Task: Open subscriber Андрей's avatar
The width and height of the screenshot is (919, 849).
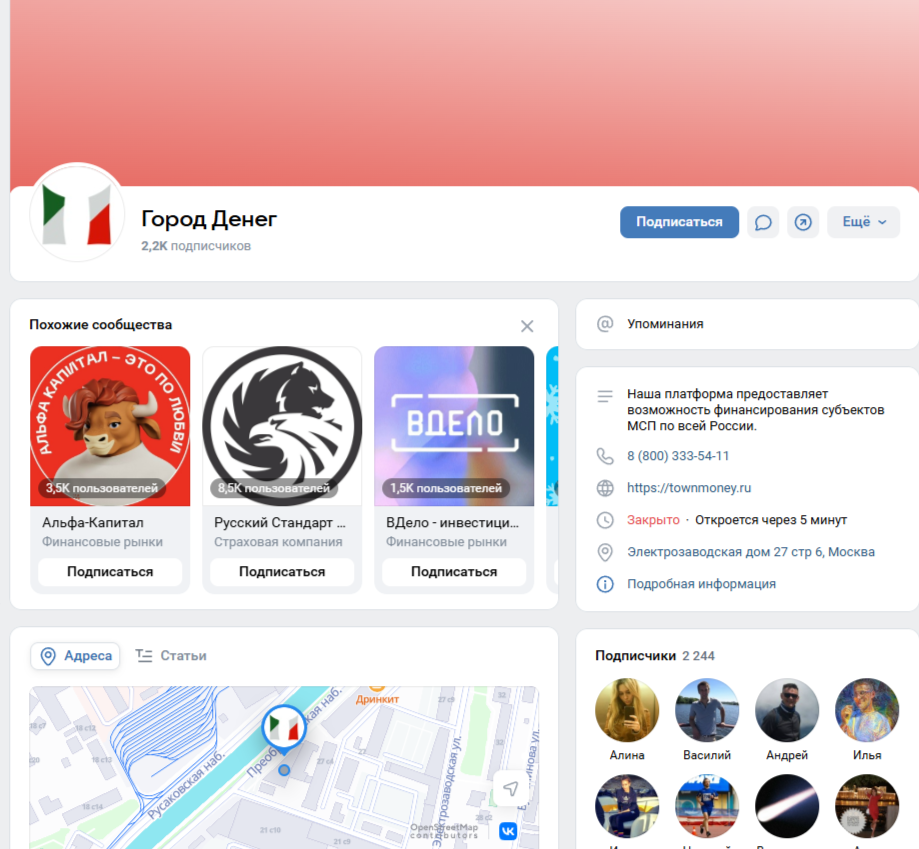Action: click(x=787, y=710)
